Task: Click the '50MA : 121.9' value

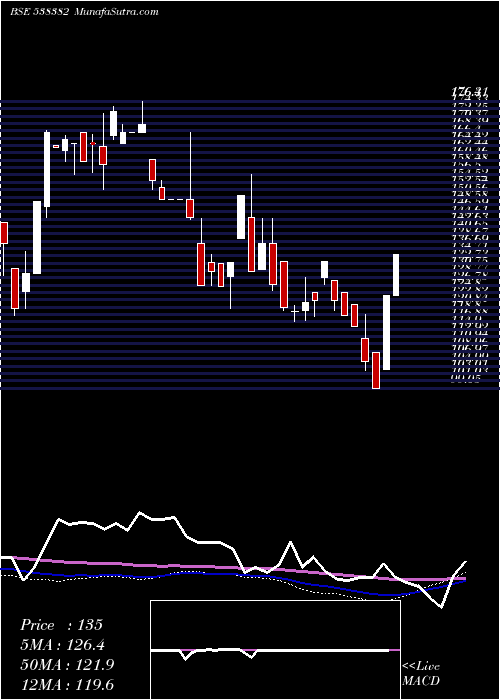Action: click(x=67, y=665)
